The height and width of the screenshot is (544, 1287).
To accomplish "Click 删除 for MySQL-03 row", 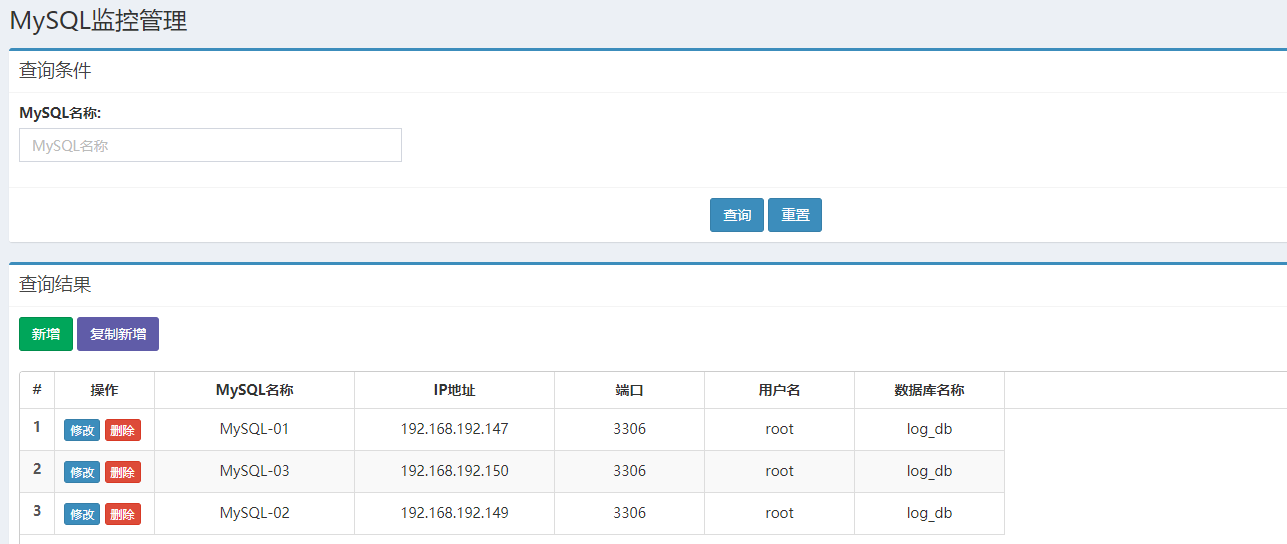I will tap(123, 472).
